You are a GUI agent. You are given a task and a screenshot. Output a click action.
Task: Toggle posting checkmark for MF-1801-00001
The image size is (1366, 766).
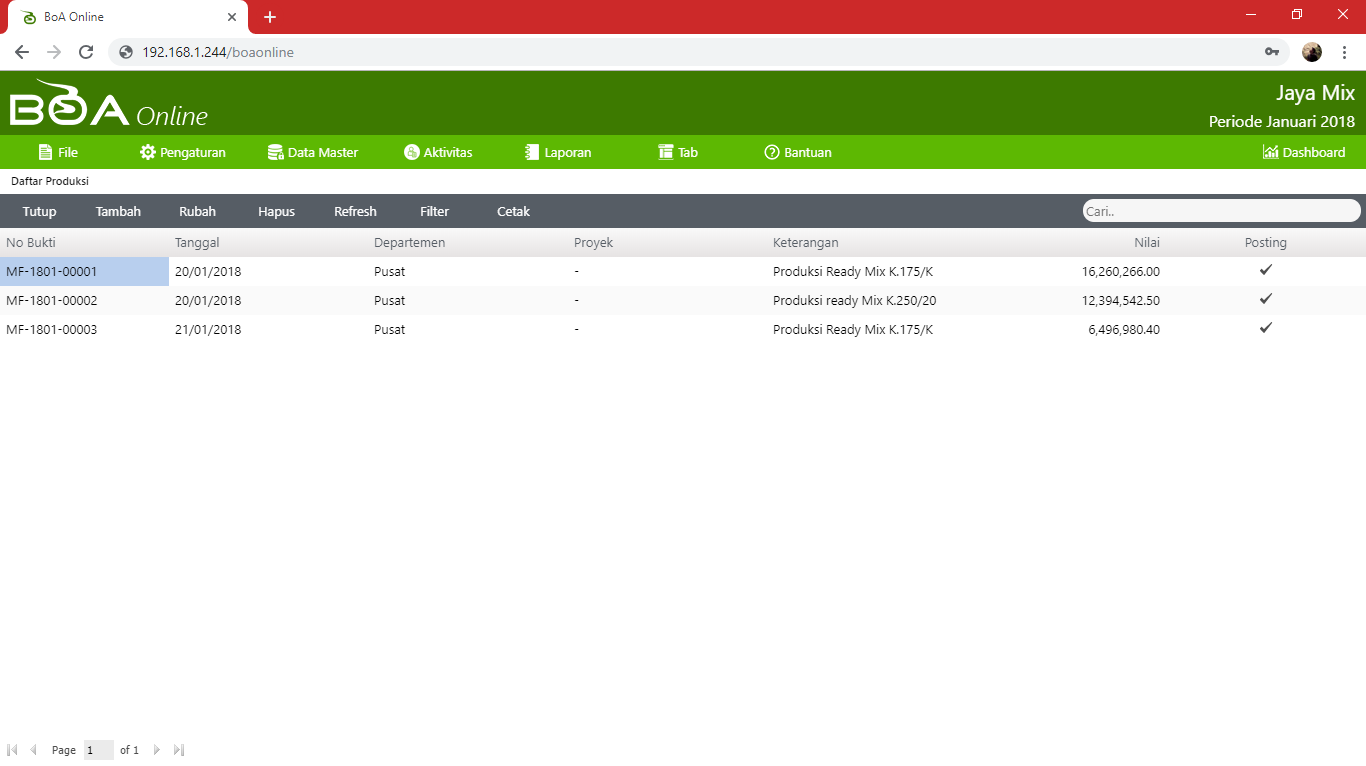1265,270
